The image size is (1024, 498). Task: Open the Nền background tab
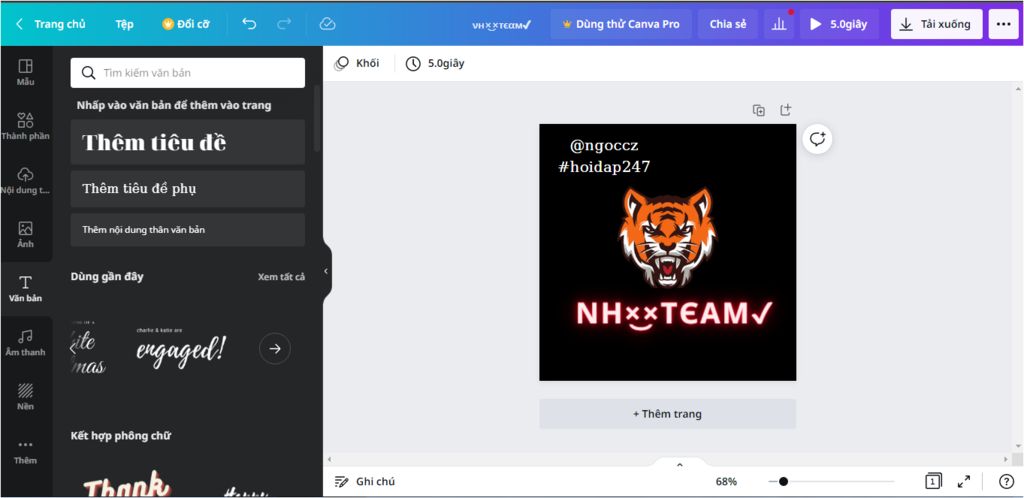25,397
